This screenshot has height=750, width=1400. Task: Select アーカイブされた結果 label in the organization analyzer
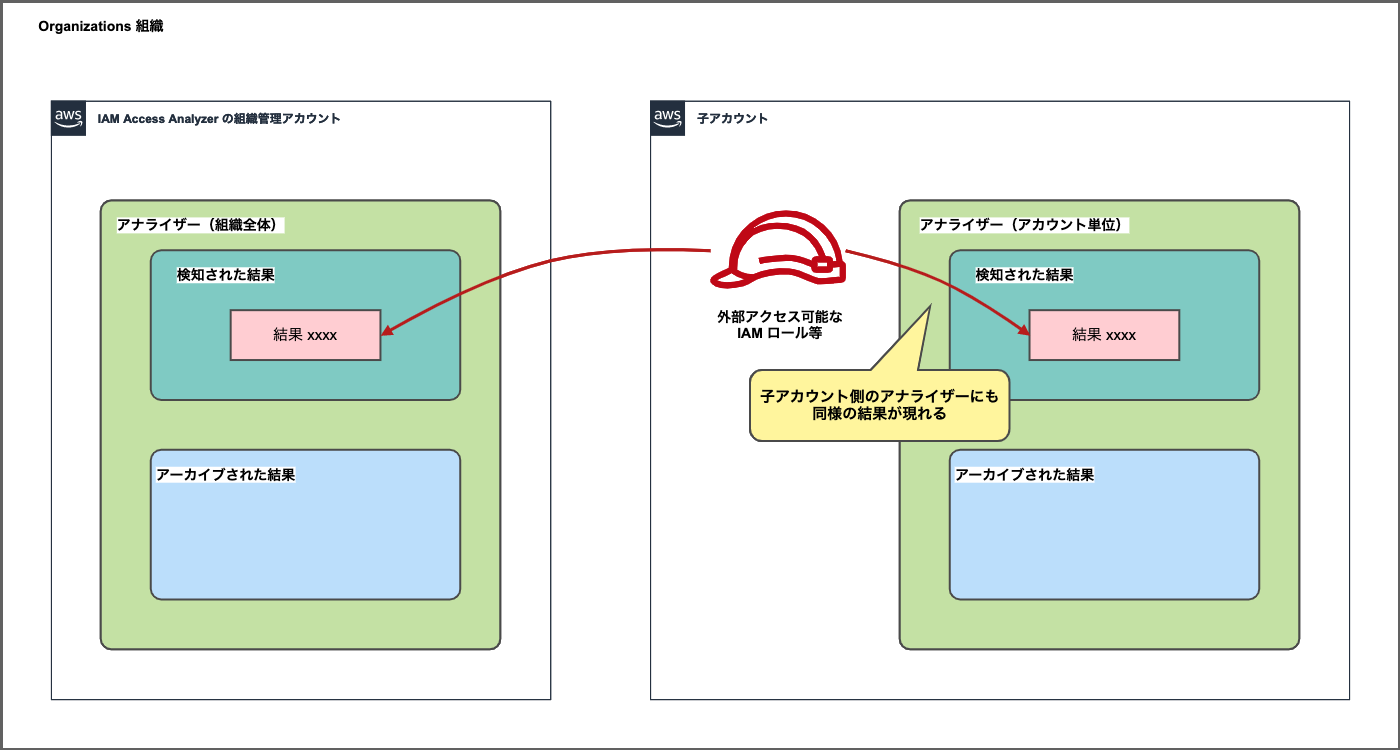226,475
